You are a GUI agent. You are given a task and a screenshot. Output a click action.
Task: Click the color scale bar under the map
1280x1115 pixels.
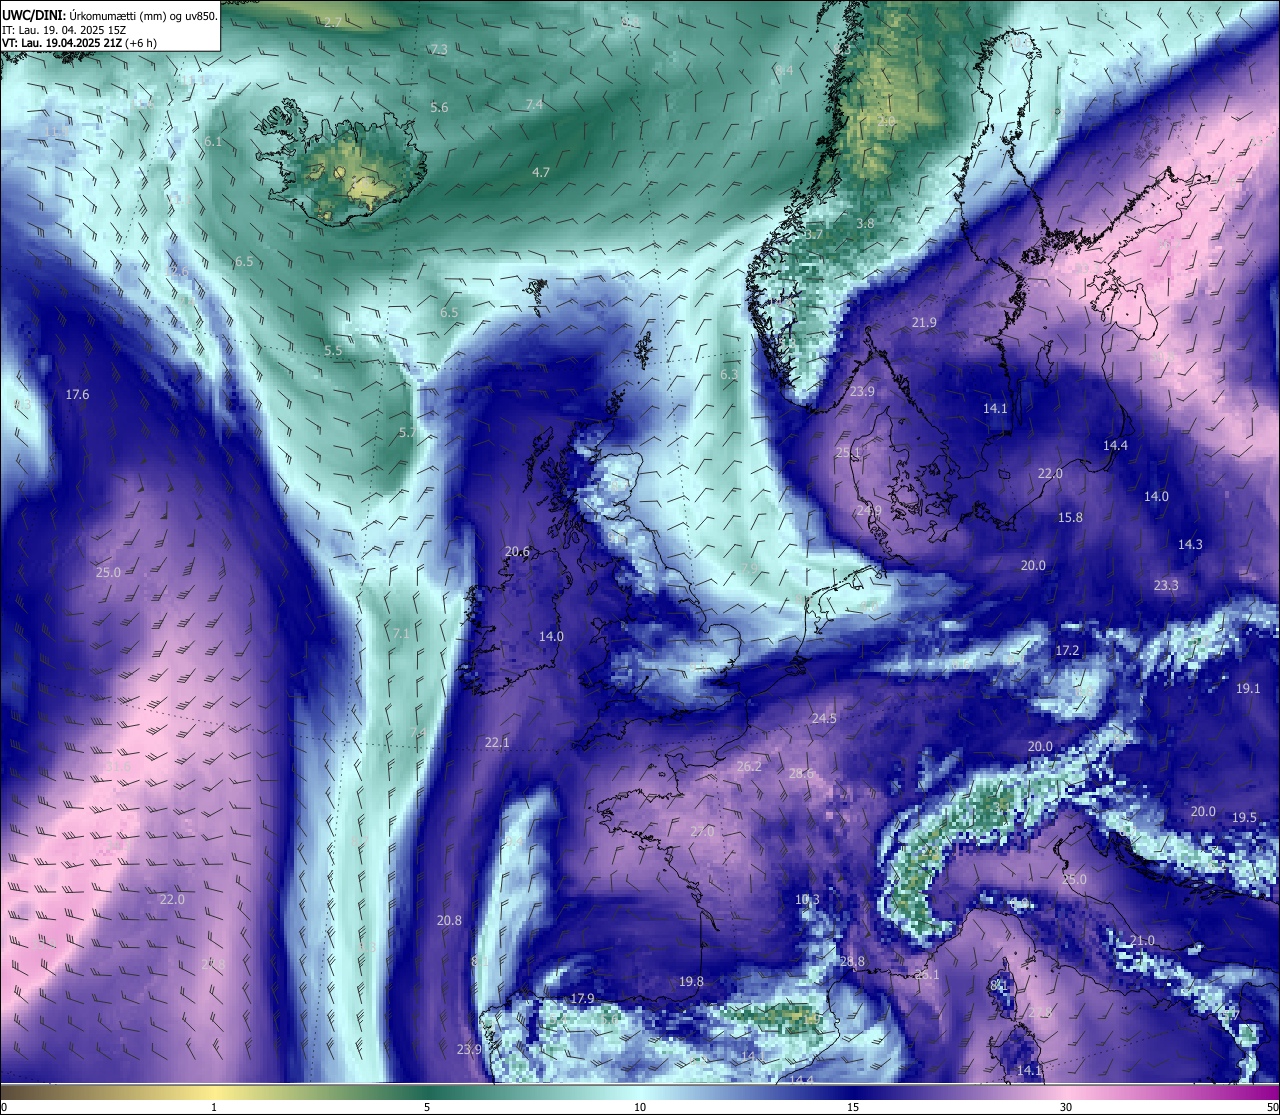click(640, 1090)
